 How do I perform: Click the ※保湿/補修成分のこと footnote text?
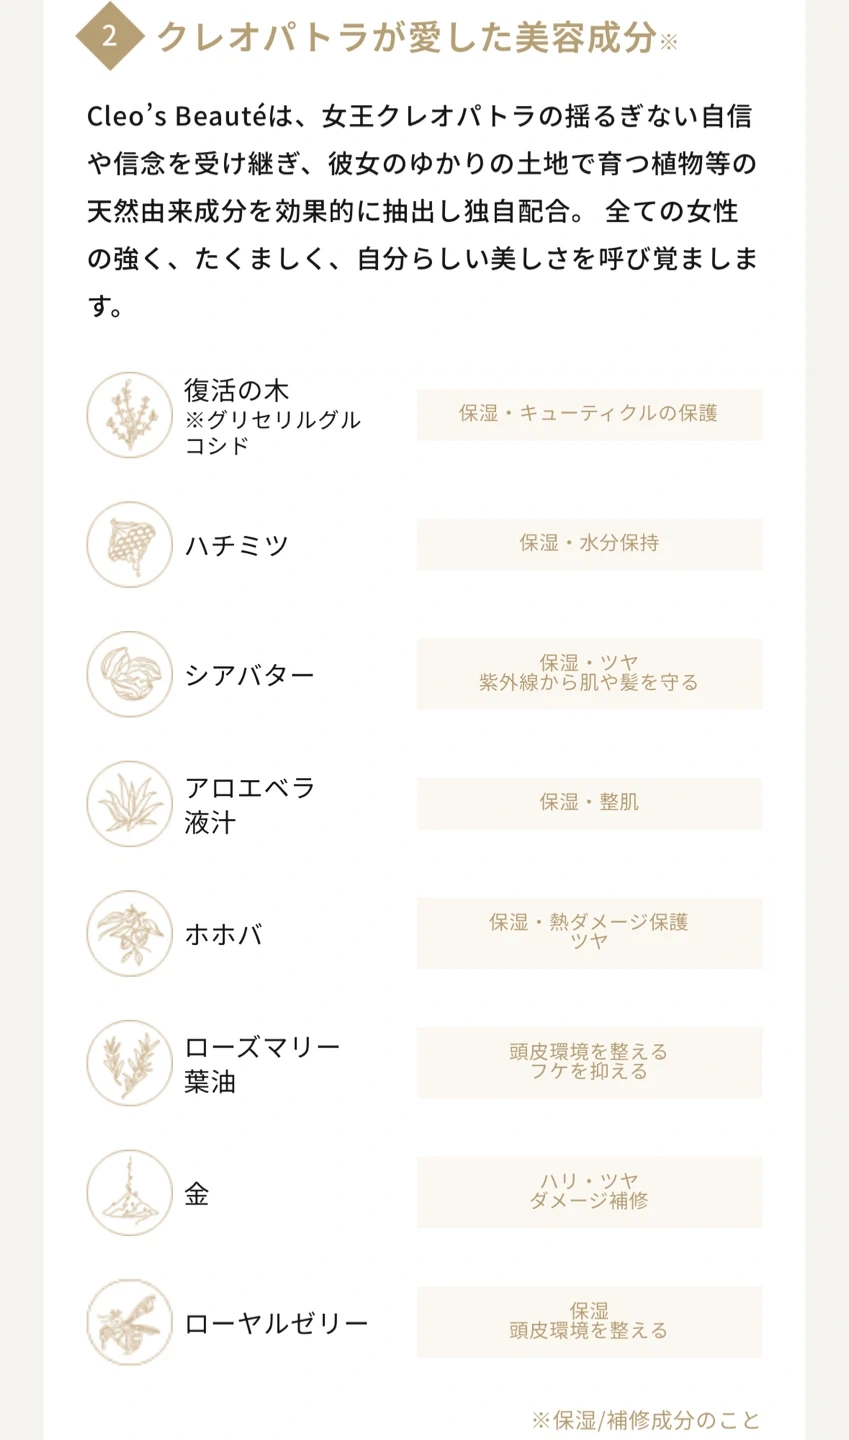pyautogui.click(x=646, y=1420)
